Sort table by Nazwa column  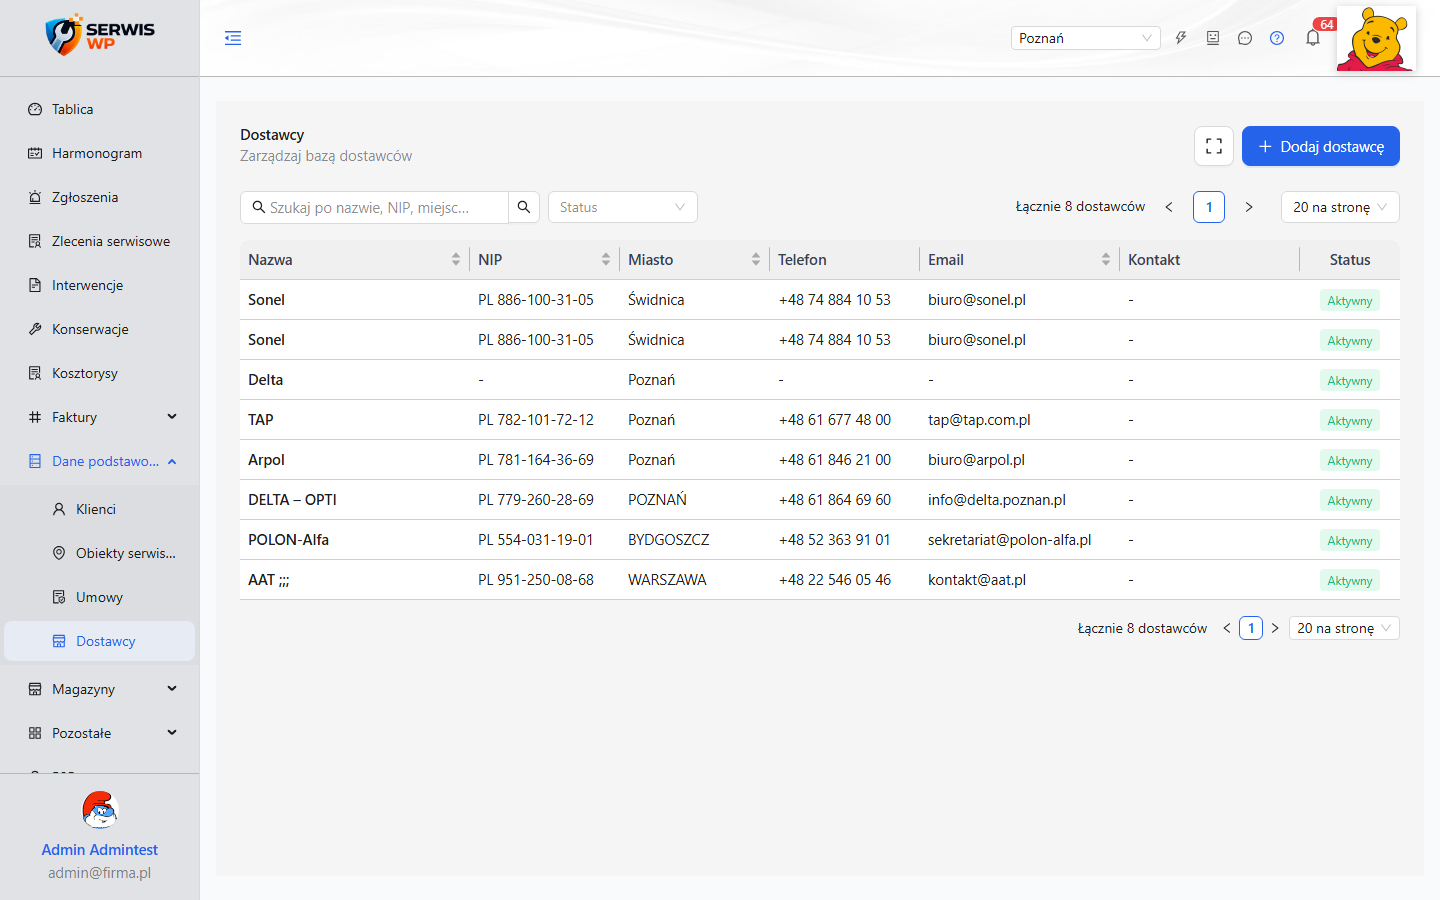(x=455, y=260)
